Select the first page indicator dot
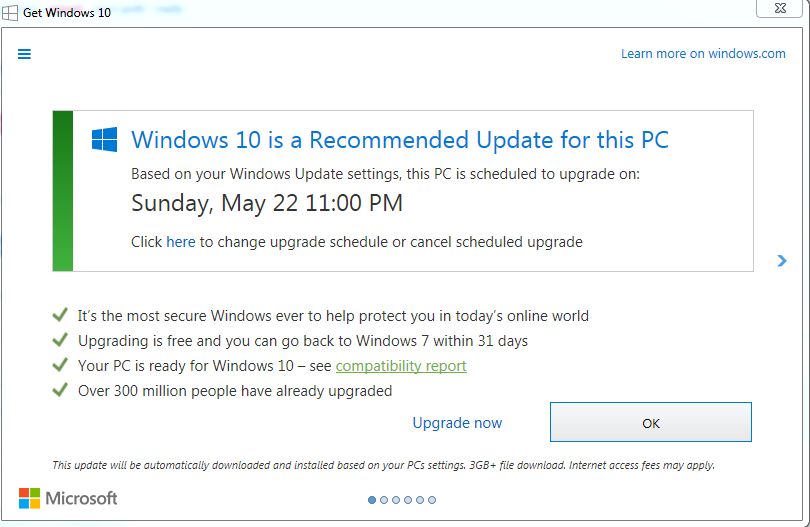 coord(372,500)
